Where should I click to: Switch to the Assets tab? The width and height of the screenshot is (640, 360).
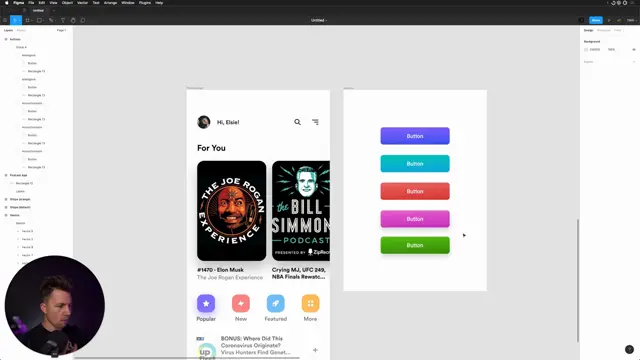coord(21,30)
